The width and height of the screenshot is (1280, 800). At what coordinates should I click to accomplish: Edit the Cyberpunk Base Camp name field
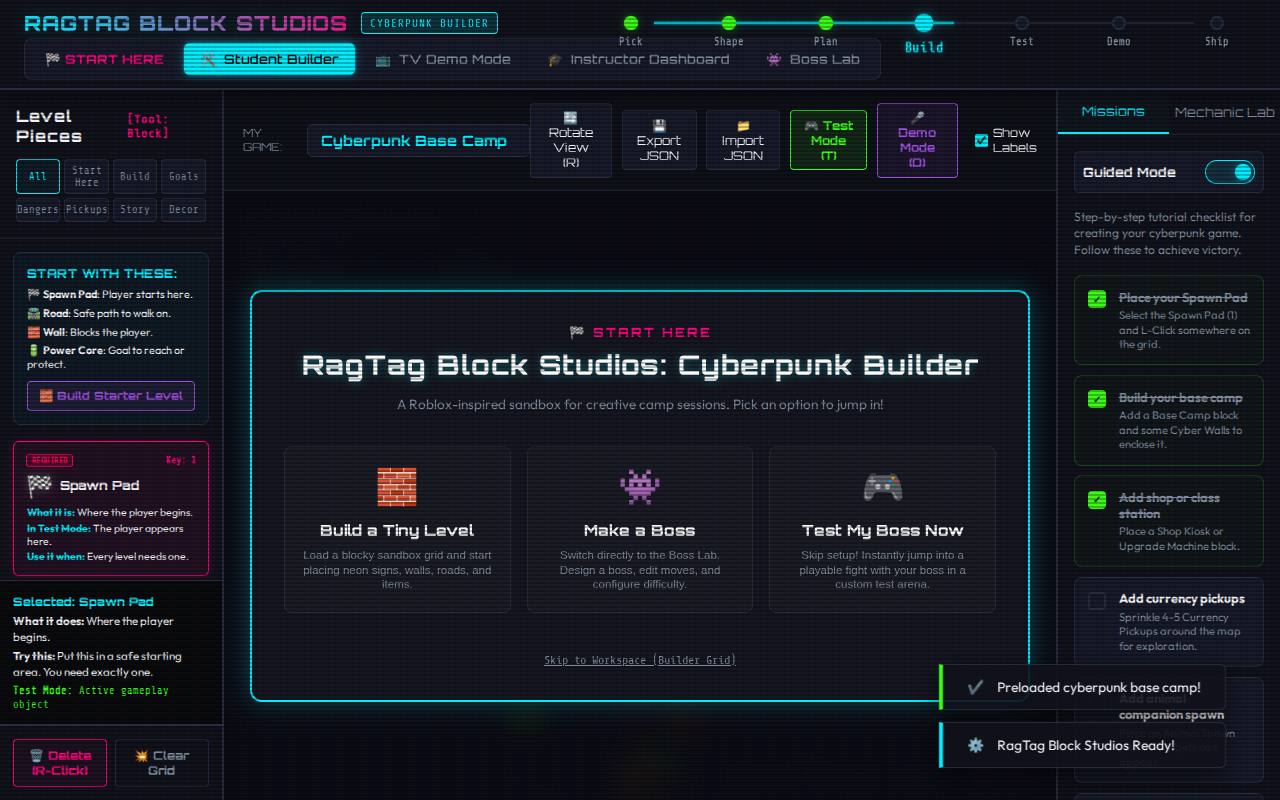click(417, 141)
